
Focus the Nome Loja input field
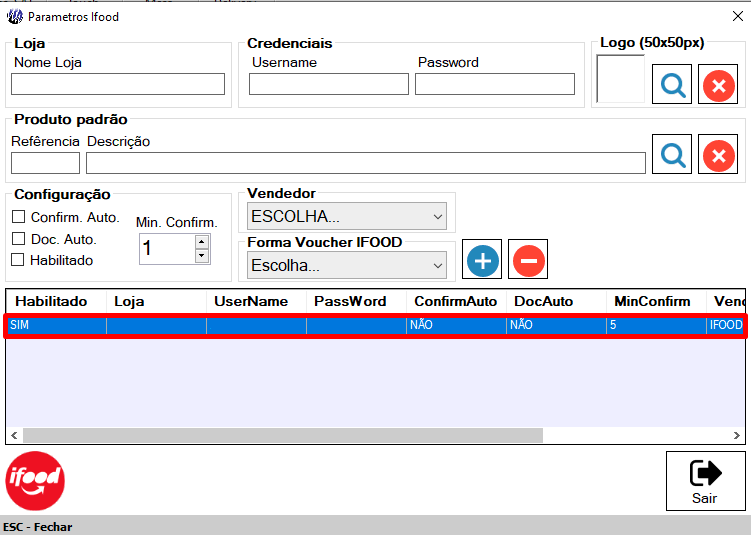click(118, 84)
